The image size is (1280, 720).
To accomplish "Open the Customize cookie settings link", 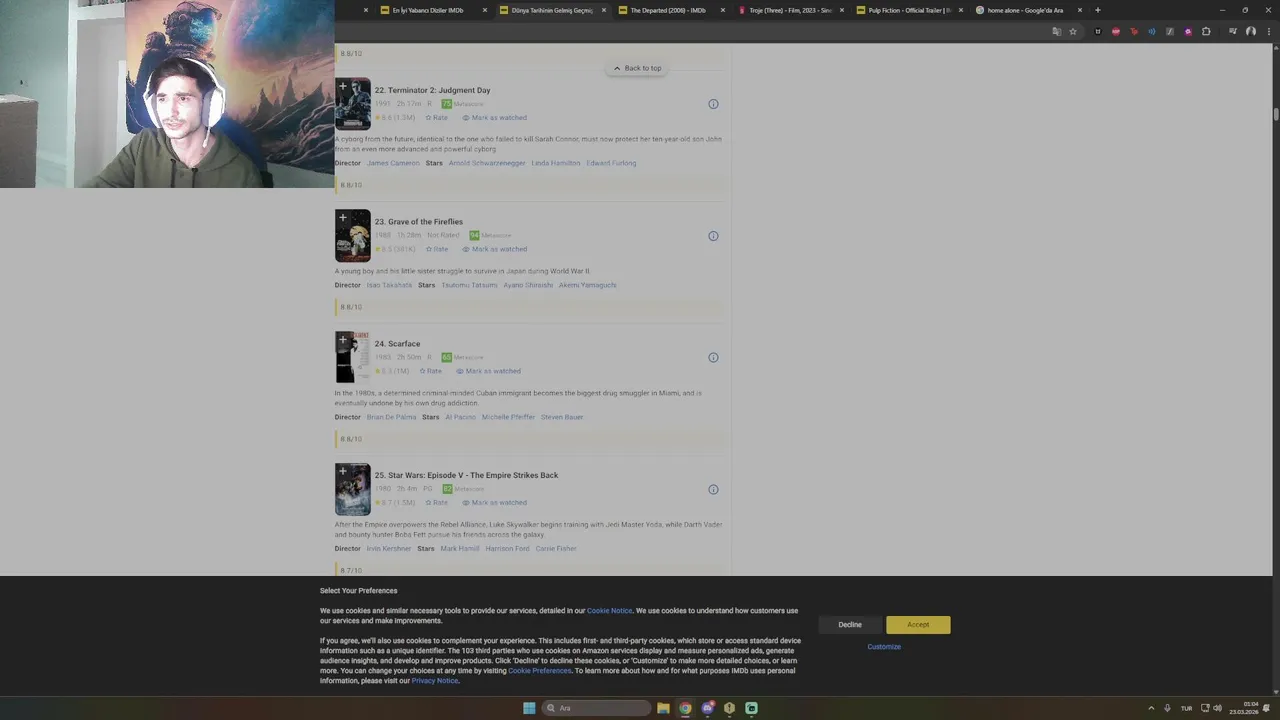I will [884, 647].
